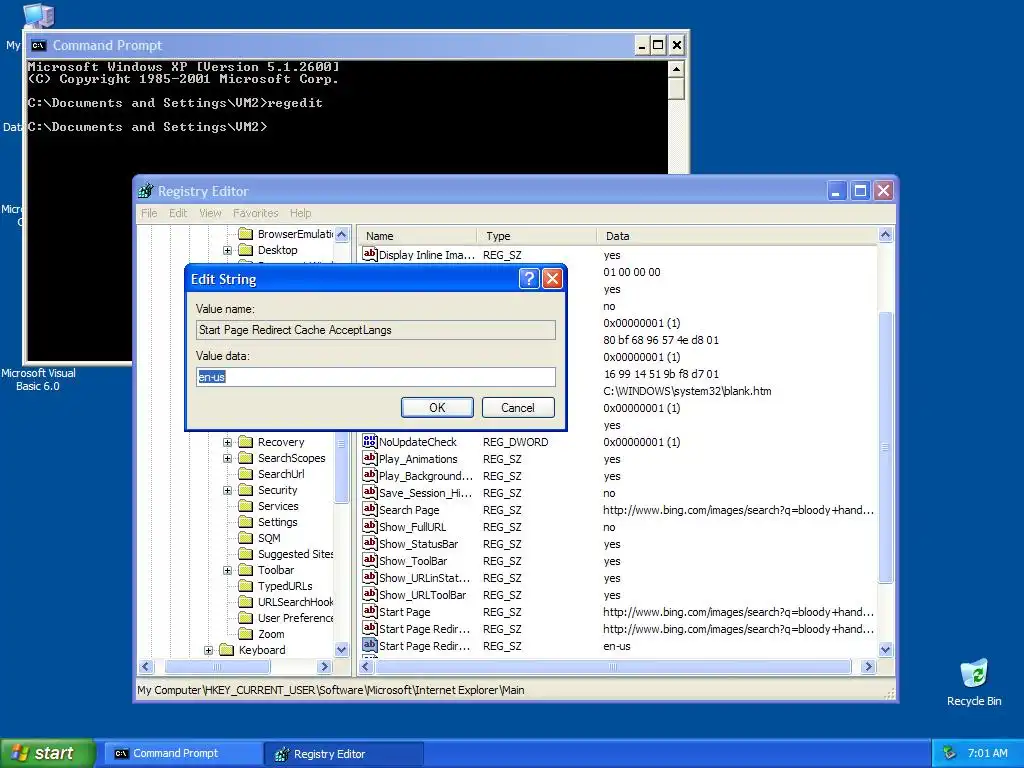Click the Edit String help question-mark button
This screenshot has height=768, width=1024.
(528, 279)
